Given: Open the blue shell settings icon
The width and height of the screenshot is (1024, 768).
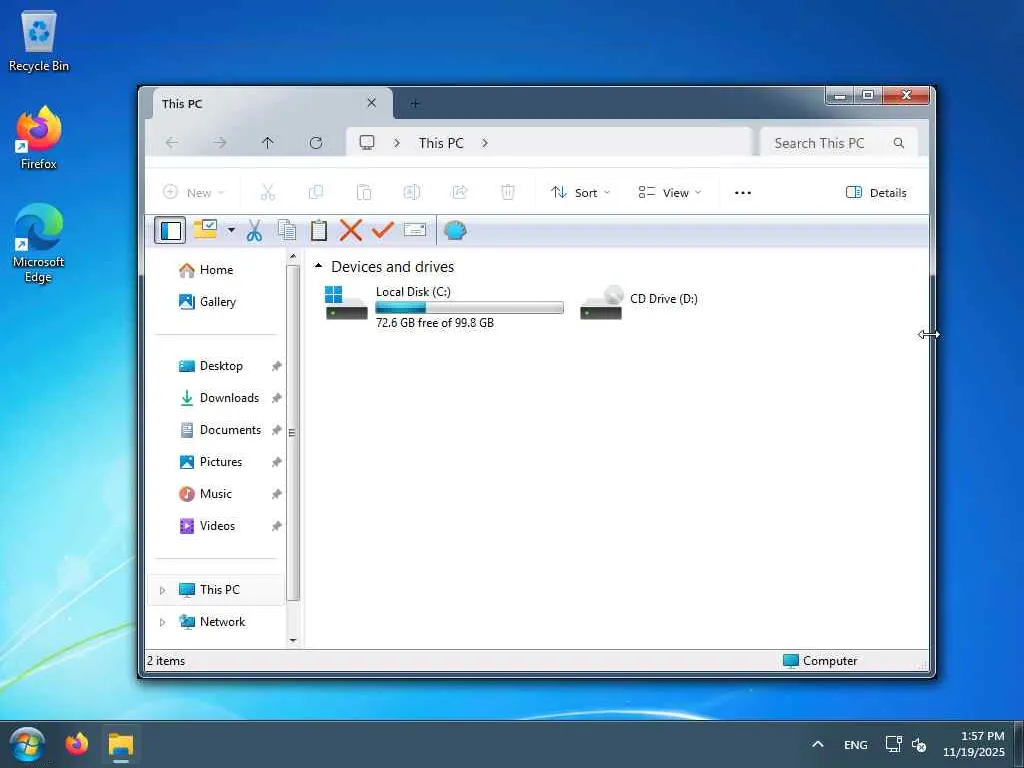Looking at the screenshot, I should 455,231.
